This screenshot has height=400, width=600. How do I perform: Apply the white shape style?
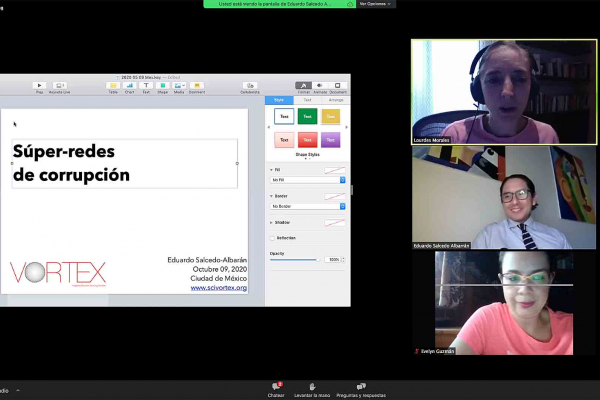[284, 116]
